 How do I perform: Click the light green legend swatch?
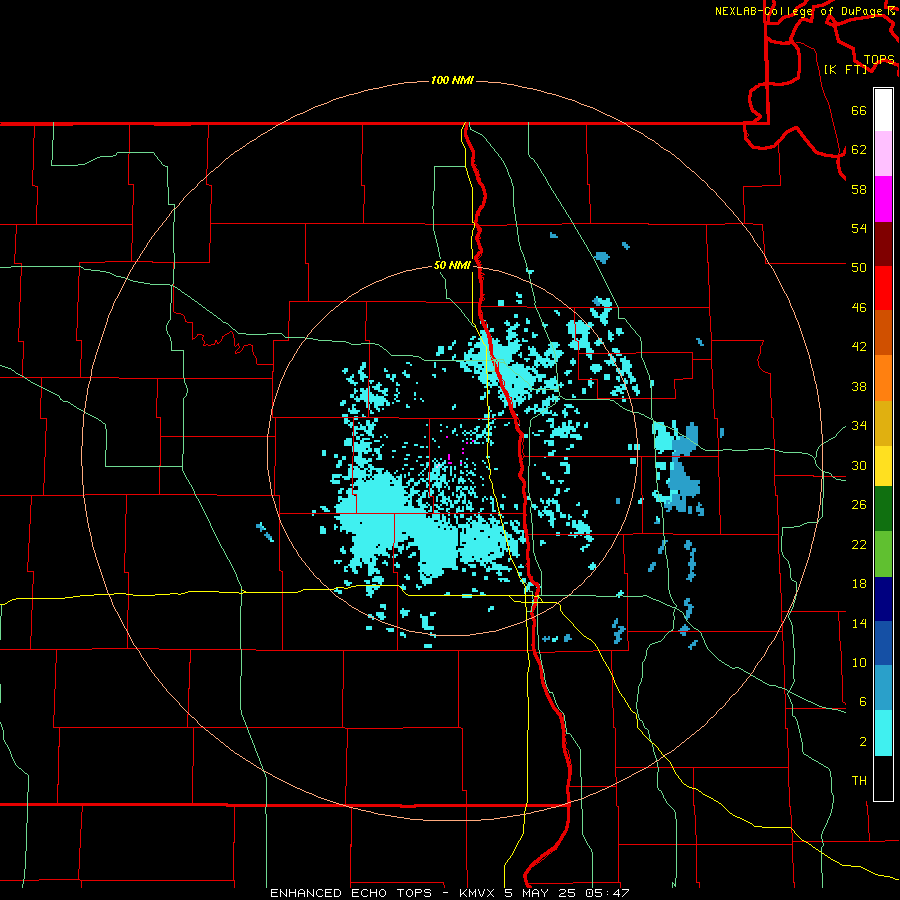[x=883, y=554]
